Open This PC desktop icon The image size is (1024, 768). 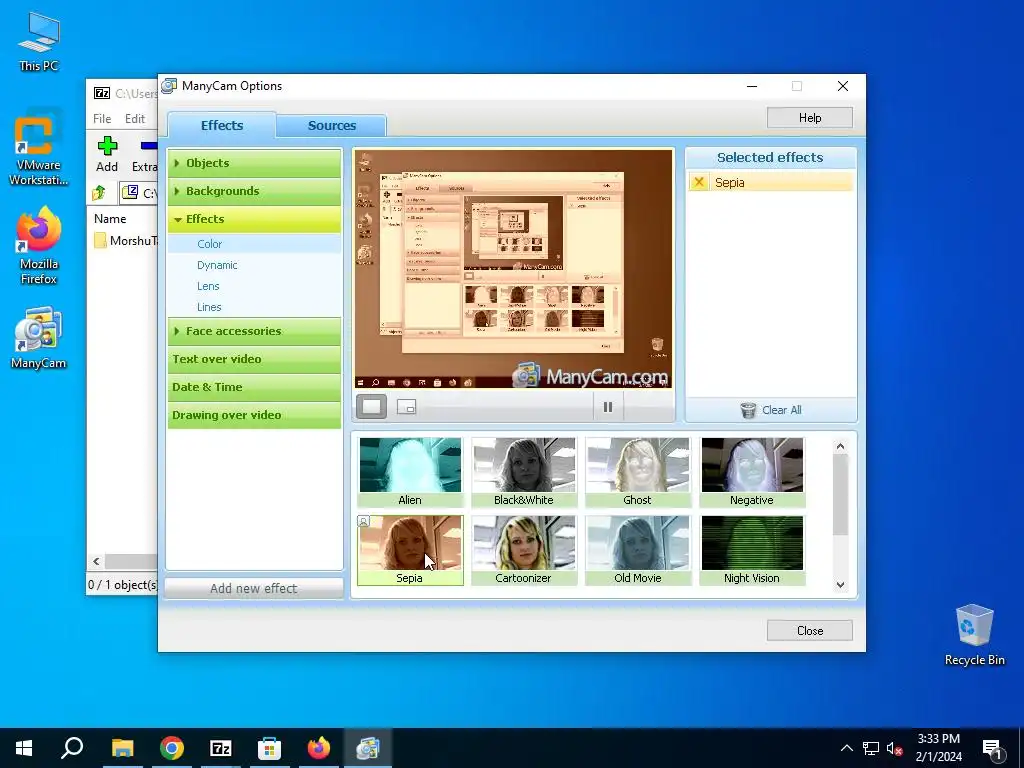pos(39,42)
